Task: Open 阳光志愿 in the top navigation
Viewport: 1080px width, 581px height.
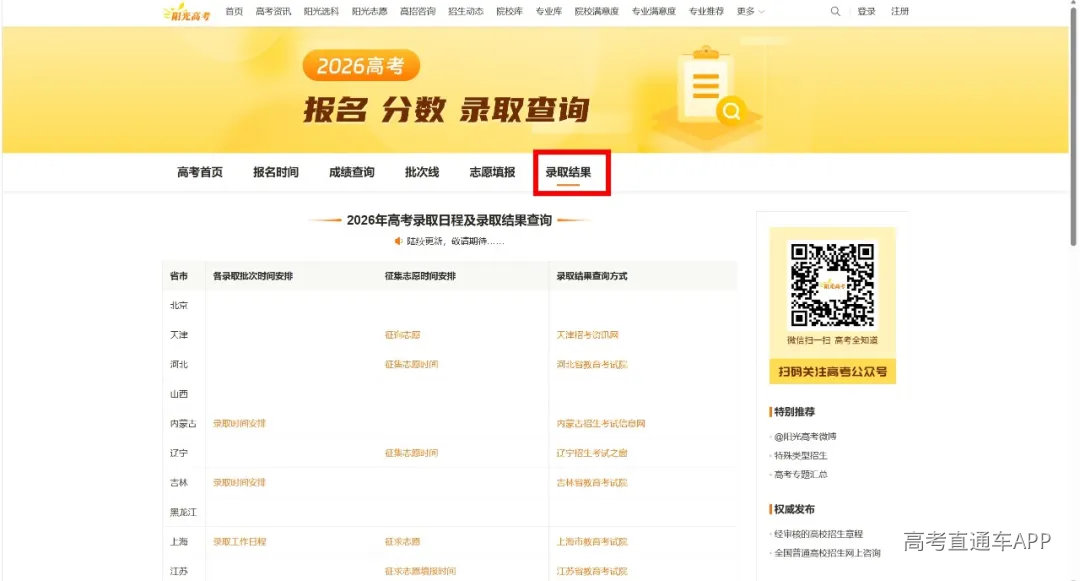Action: point(369,11)
